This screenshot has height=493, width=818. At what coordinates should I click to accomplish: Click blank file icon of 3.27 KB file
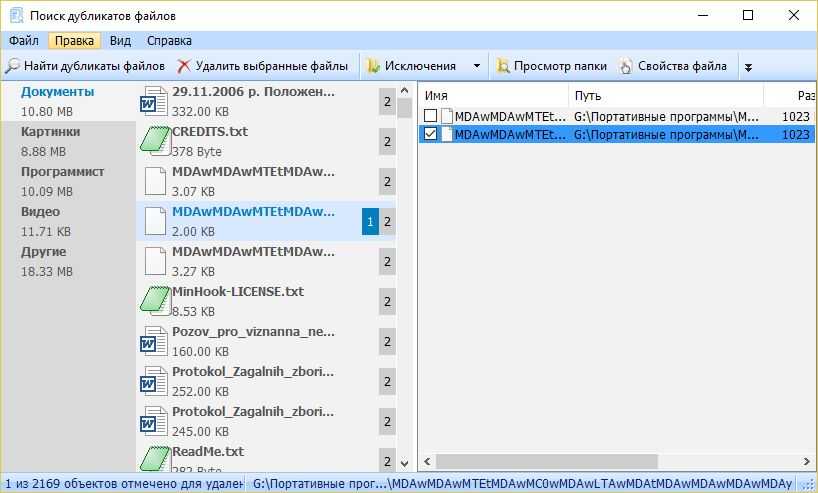(155, 261)
